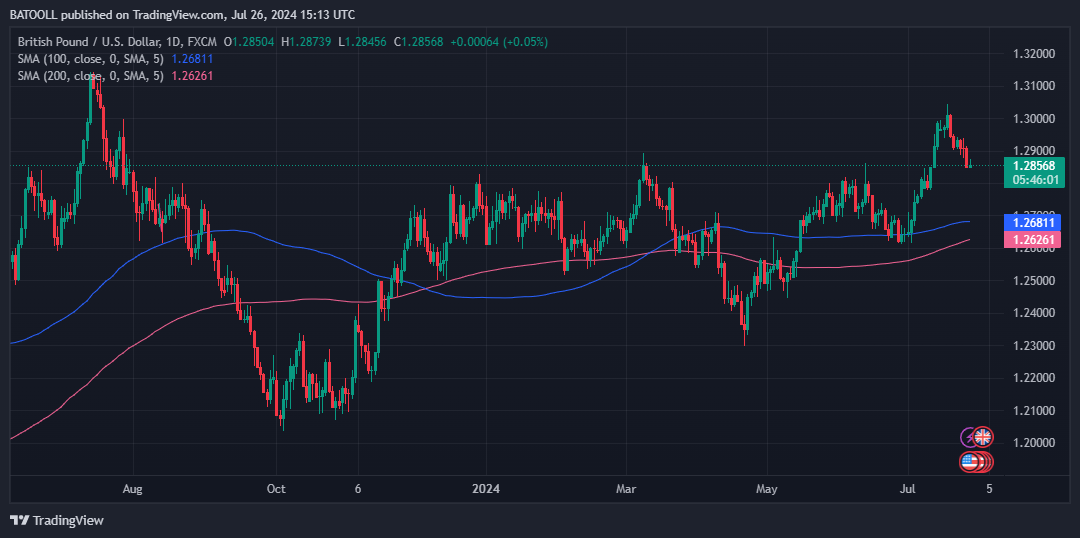Click the high value H1.28739 in legend
The height and width of the screenshot is (538, 1080).
306,41
